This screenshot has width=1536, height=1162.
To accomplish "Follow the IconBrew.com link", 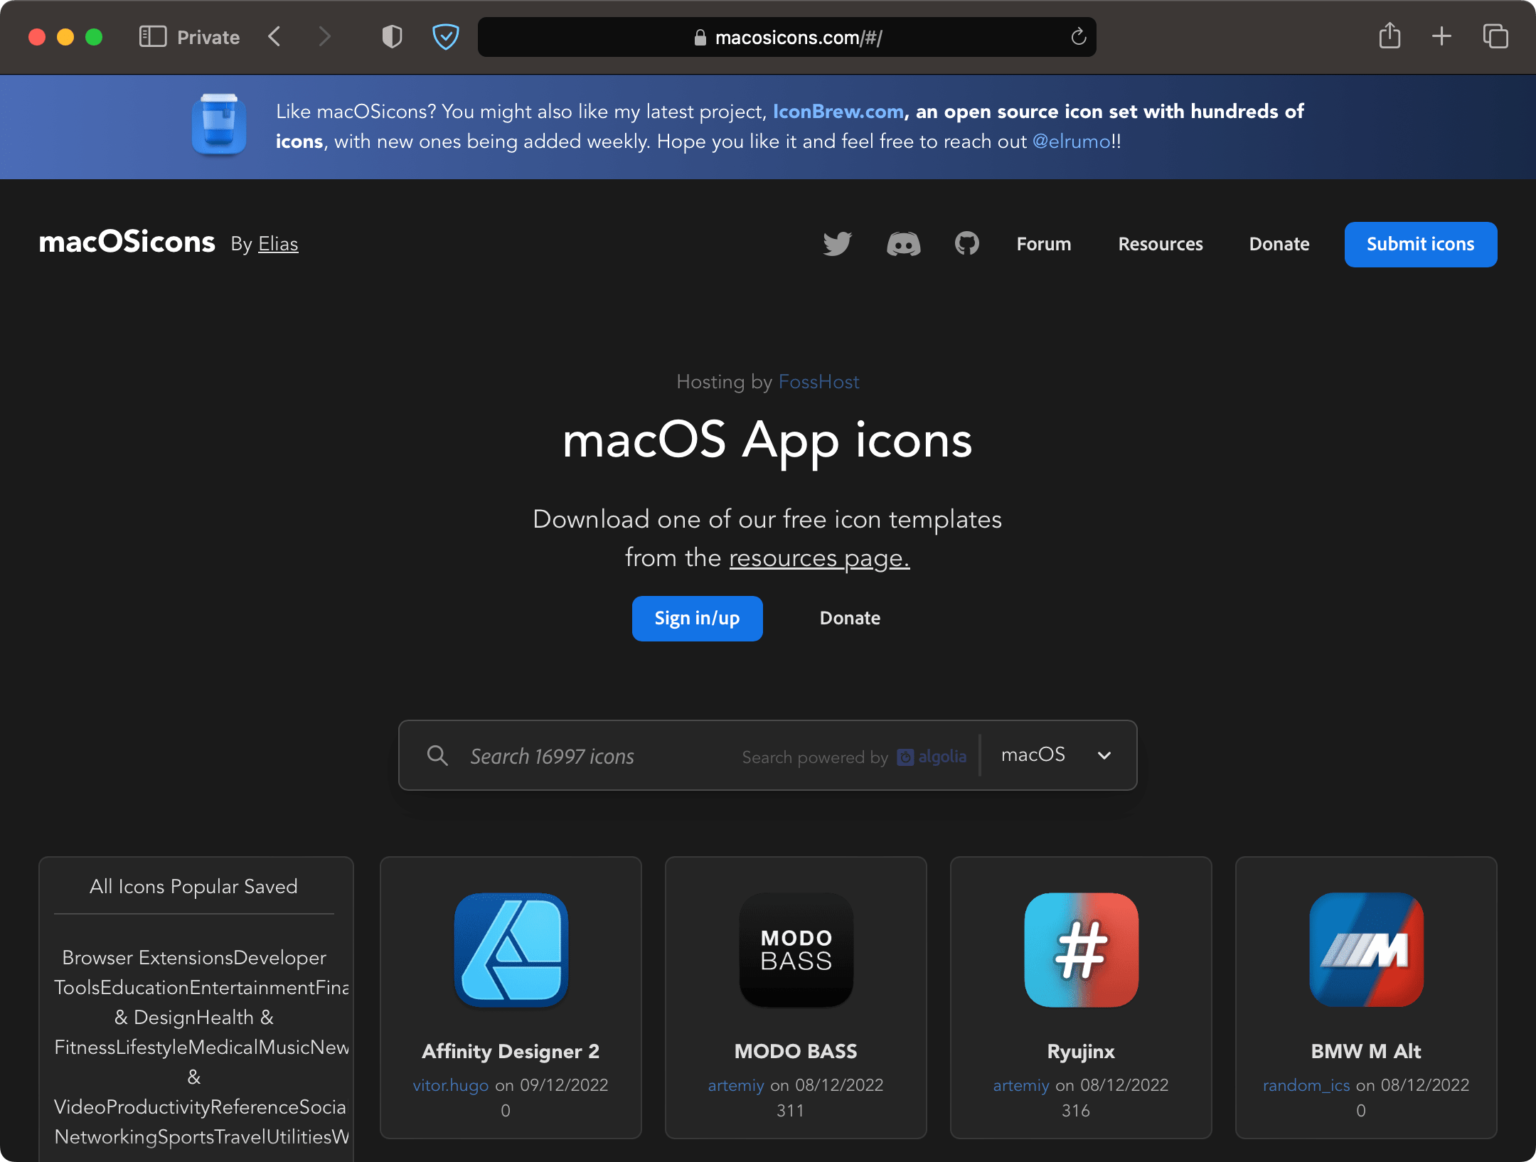I will [x=838, y=111].
